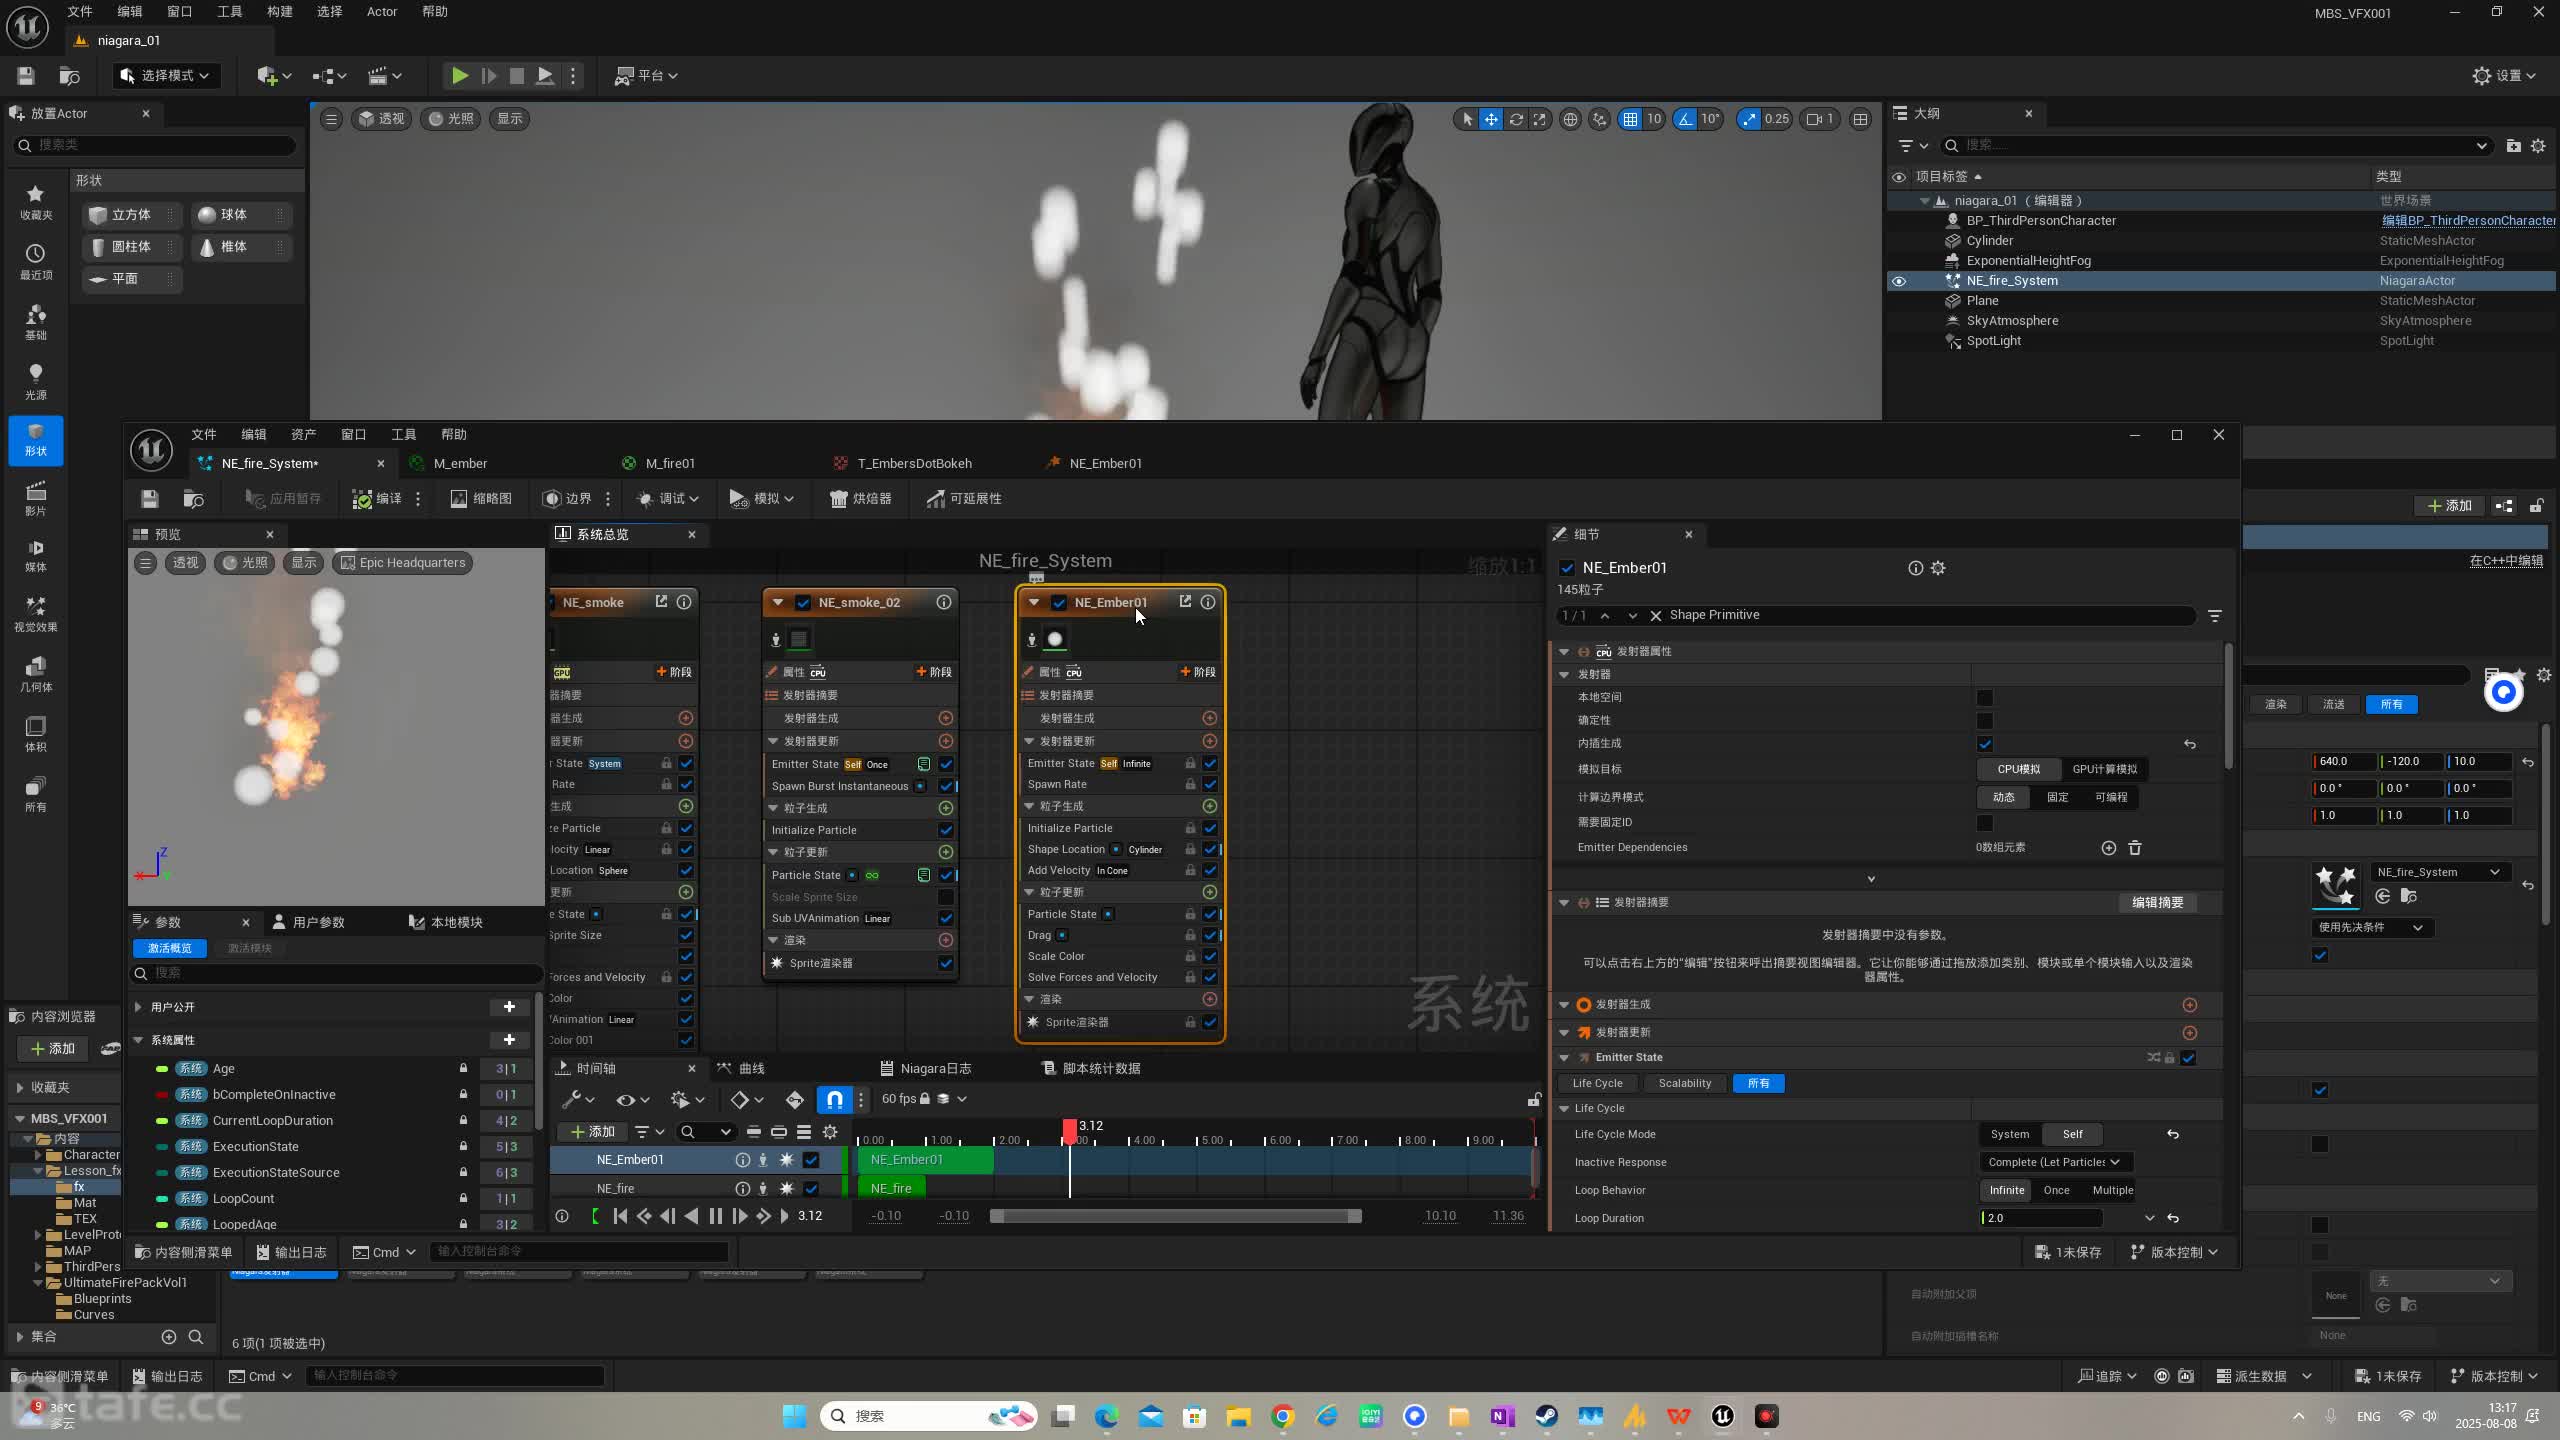Image resolution: width=2560 pixels, height=1440 pixels.
Task: Collapse the NE_smoke_02 emitter node
Action: pos(777,603)
